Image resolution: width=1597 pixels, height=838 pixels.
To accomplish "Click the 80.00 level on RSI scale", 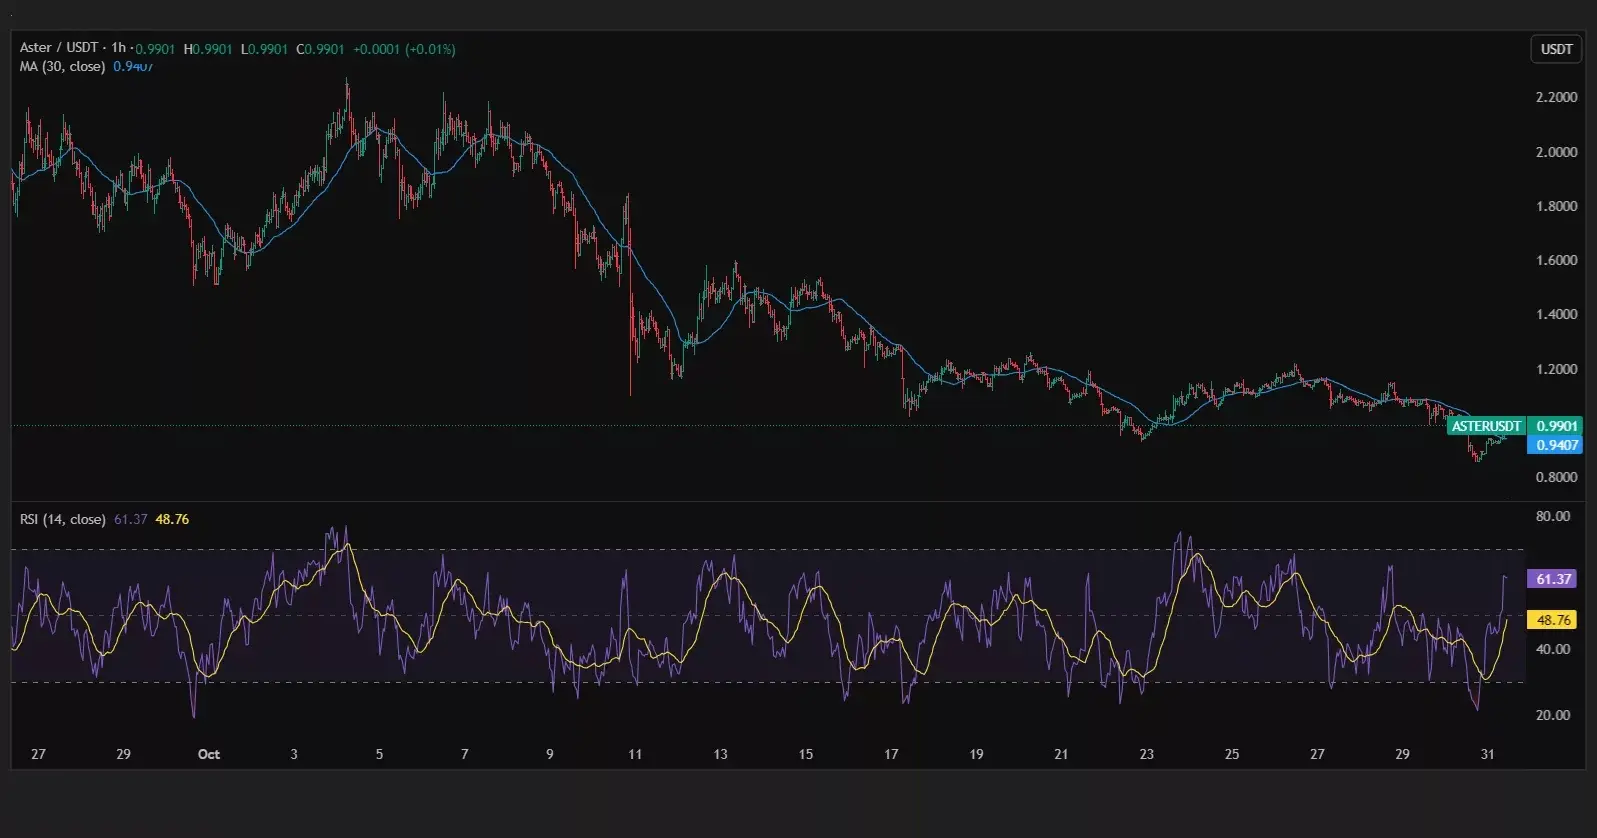I will pos(1553,516).
